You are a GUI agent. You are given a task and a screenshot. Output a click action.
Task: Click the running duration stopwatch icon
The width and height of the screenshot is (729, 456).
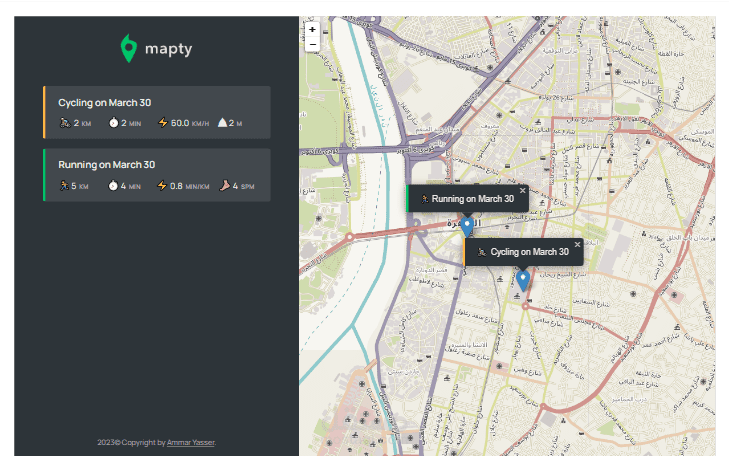click(x=114, y=186)
